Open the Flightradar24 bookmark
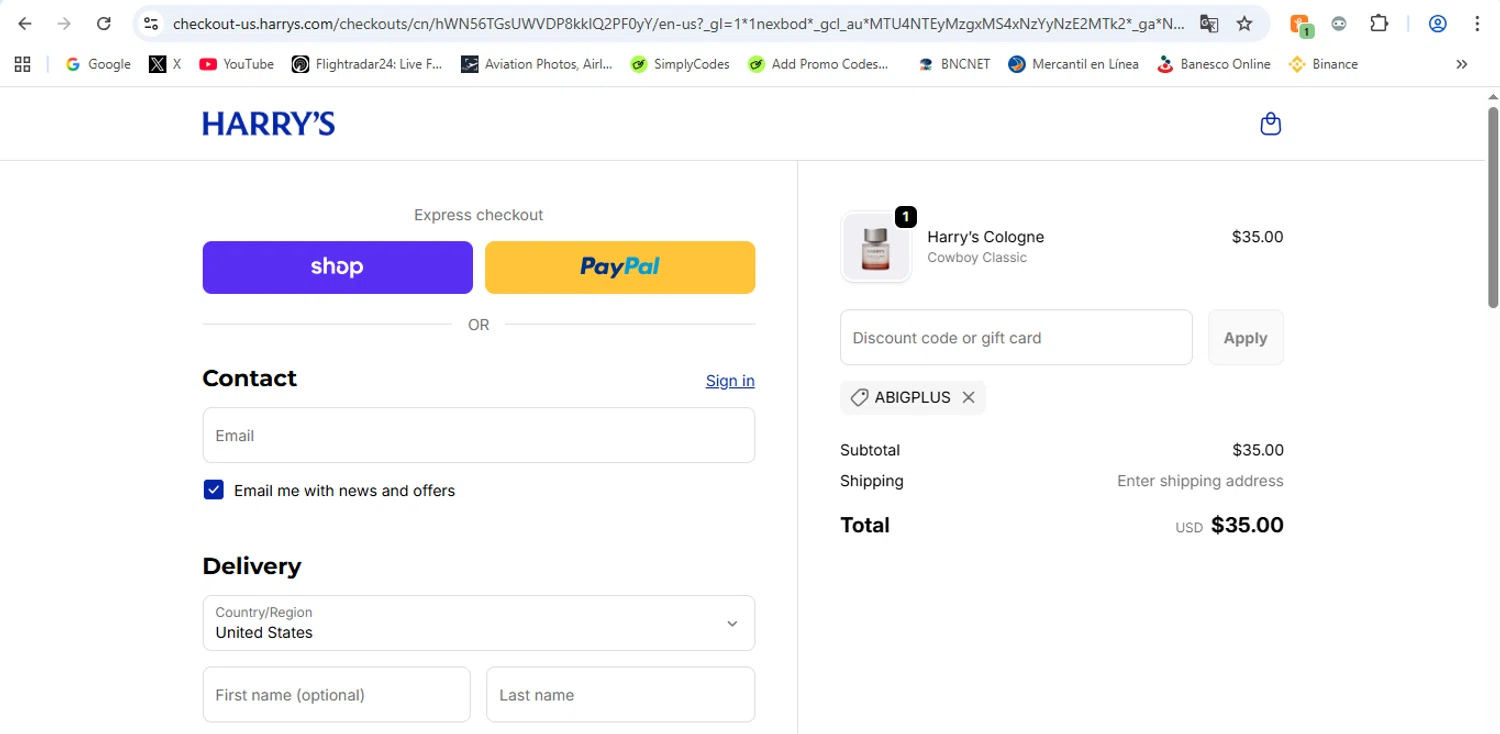This screenshot has width=1500, height=734. (x=366, y=64)
